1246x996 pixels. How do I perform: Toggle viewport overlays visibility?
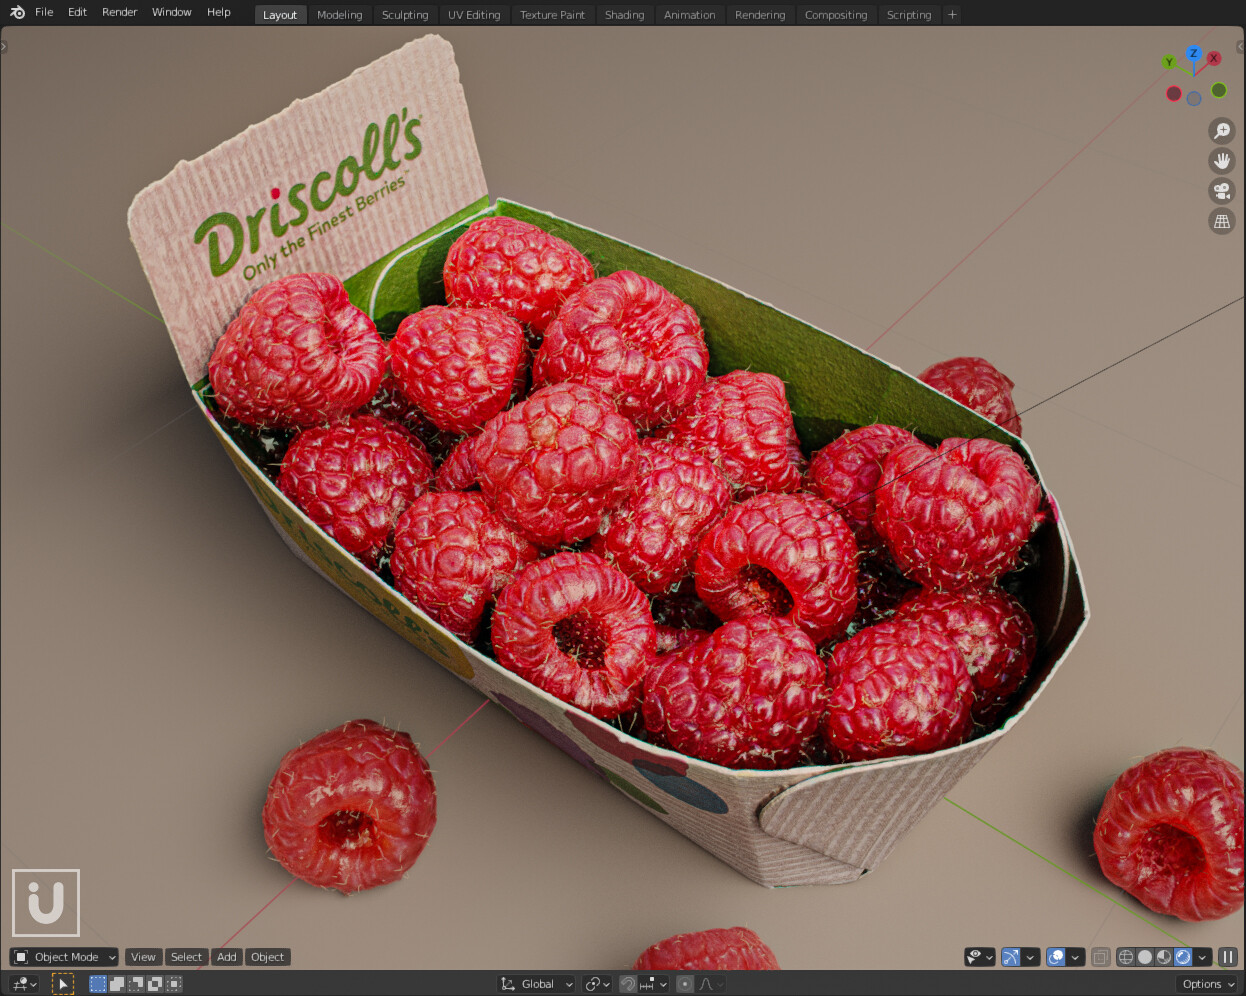point(1057,957)
